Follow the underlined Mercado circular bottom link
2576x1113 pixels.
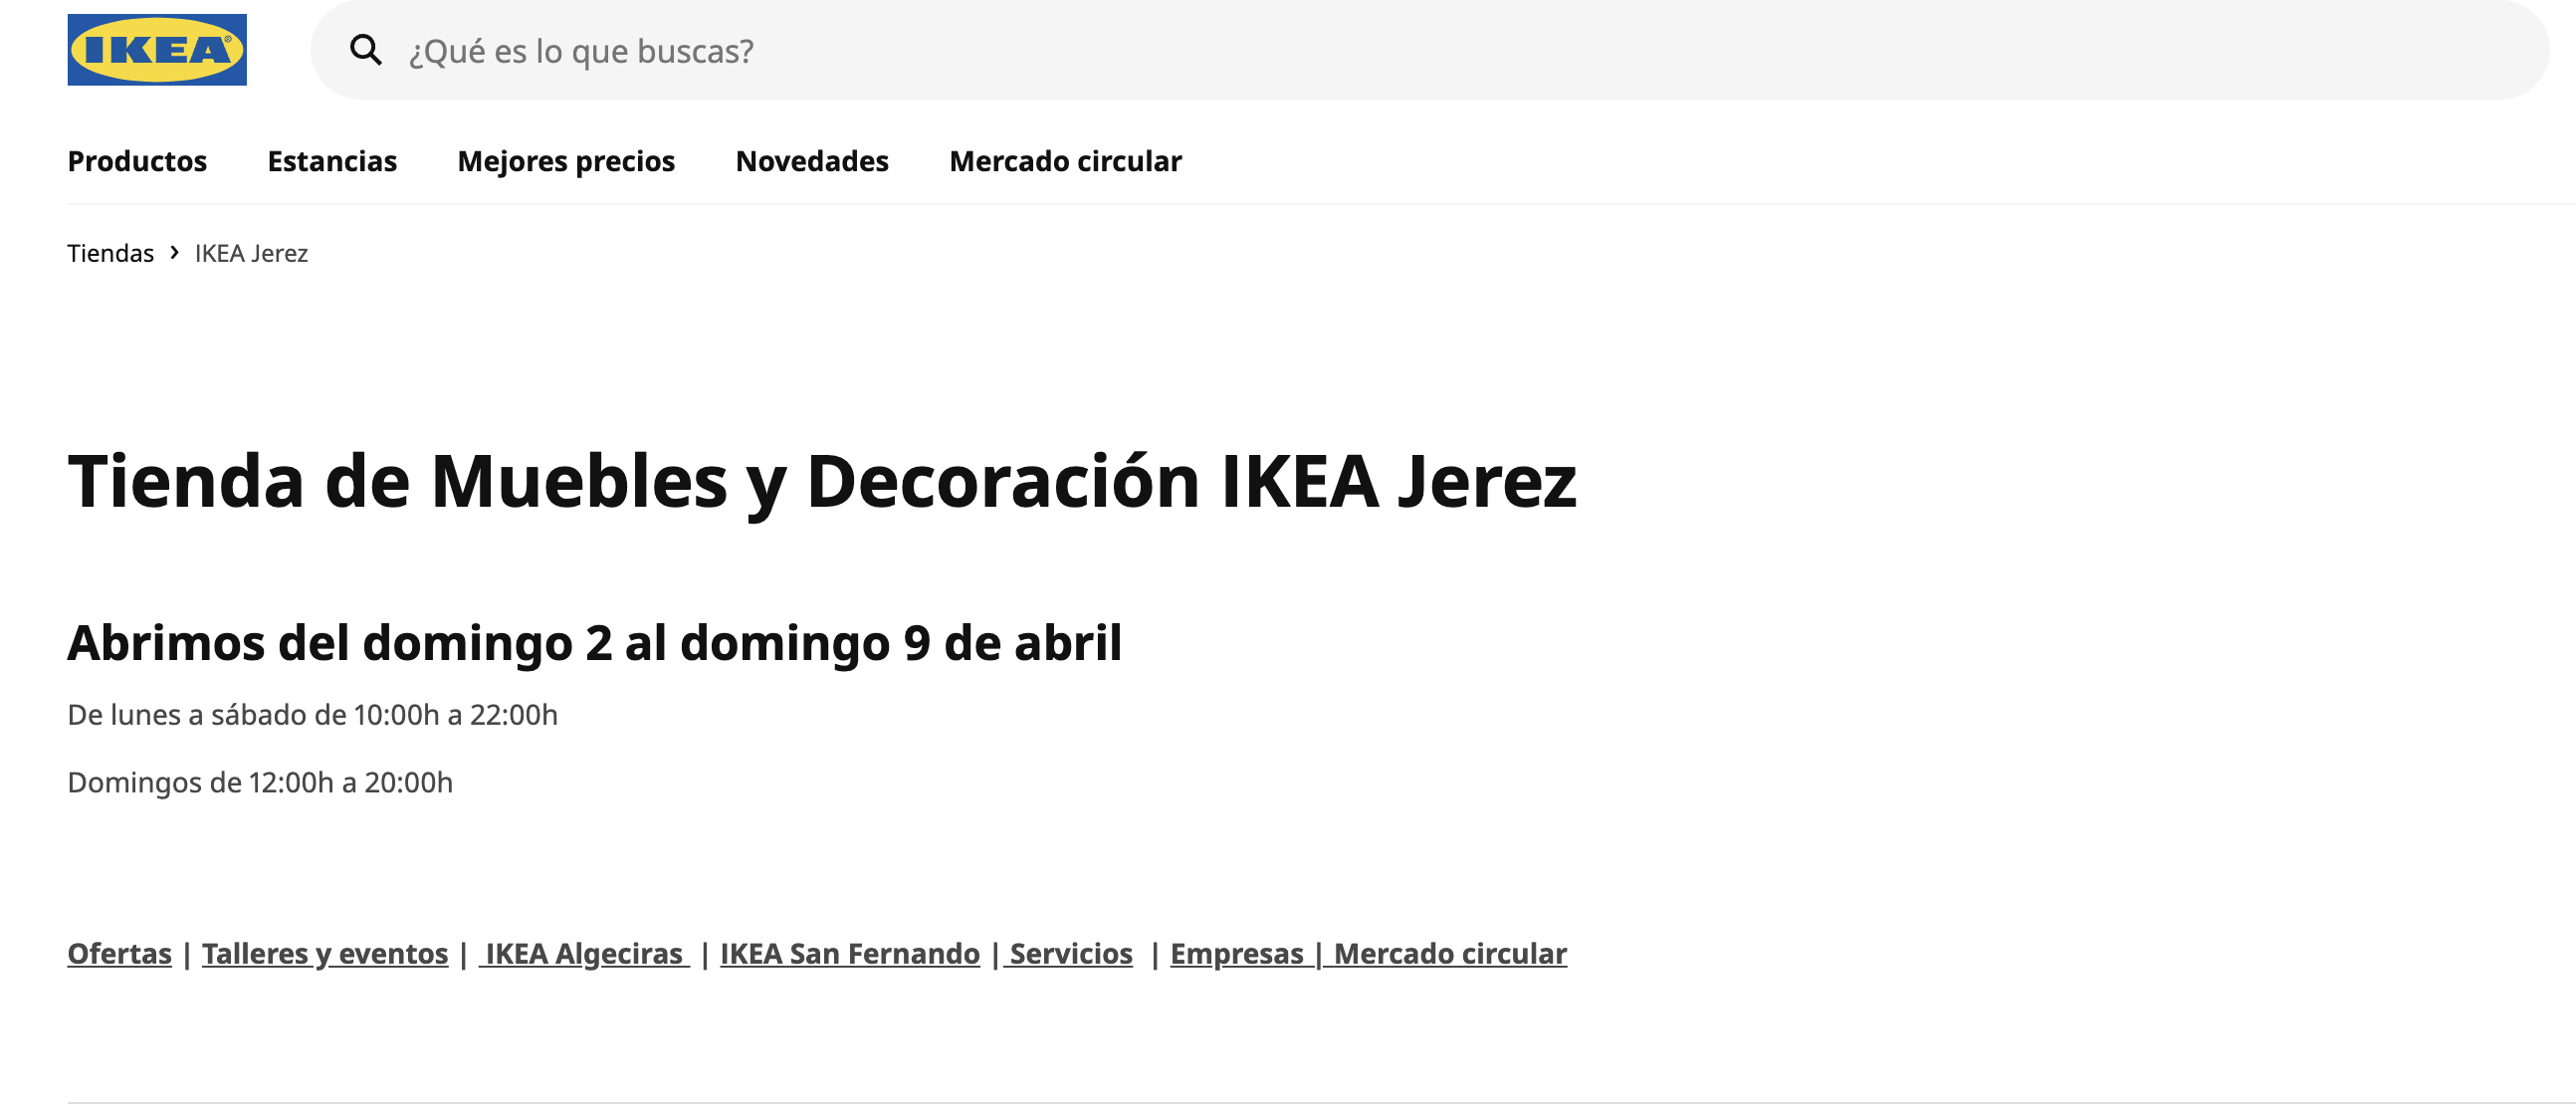(1450, 953)
